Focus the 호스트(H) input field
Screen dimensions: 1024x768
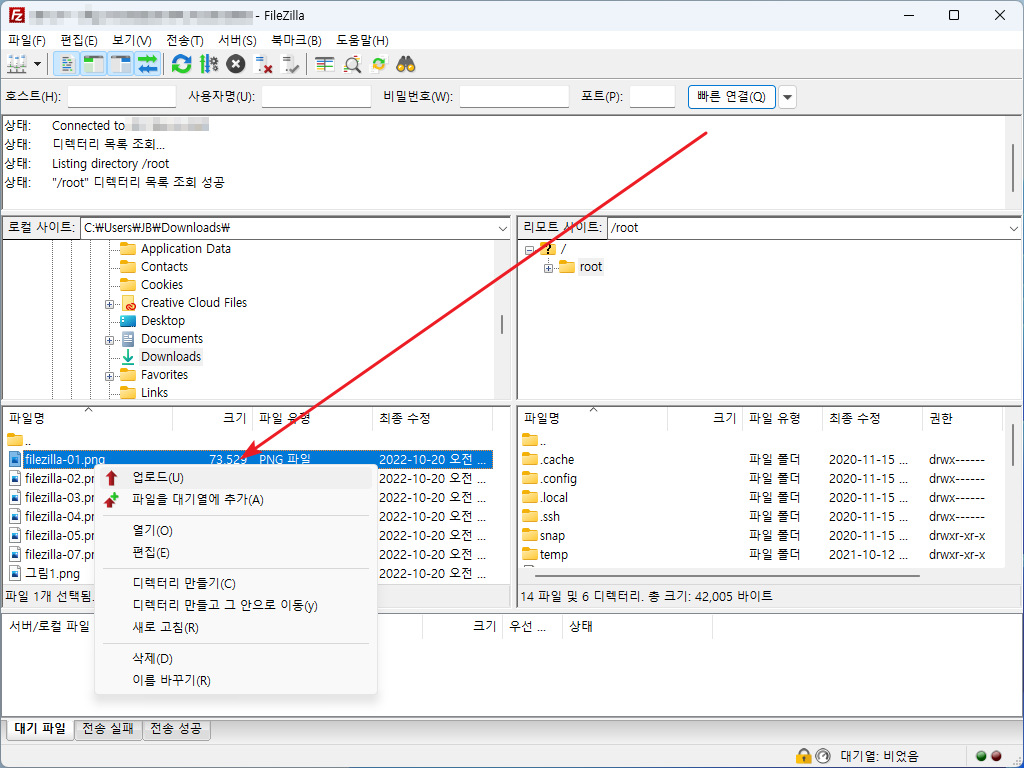click(121, 97)
